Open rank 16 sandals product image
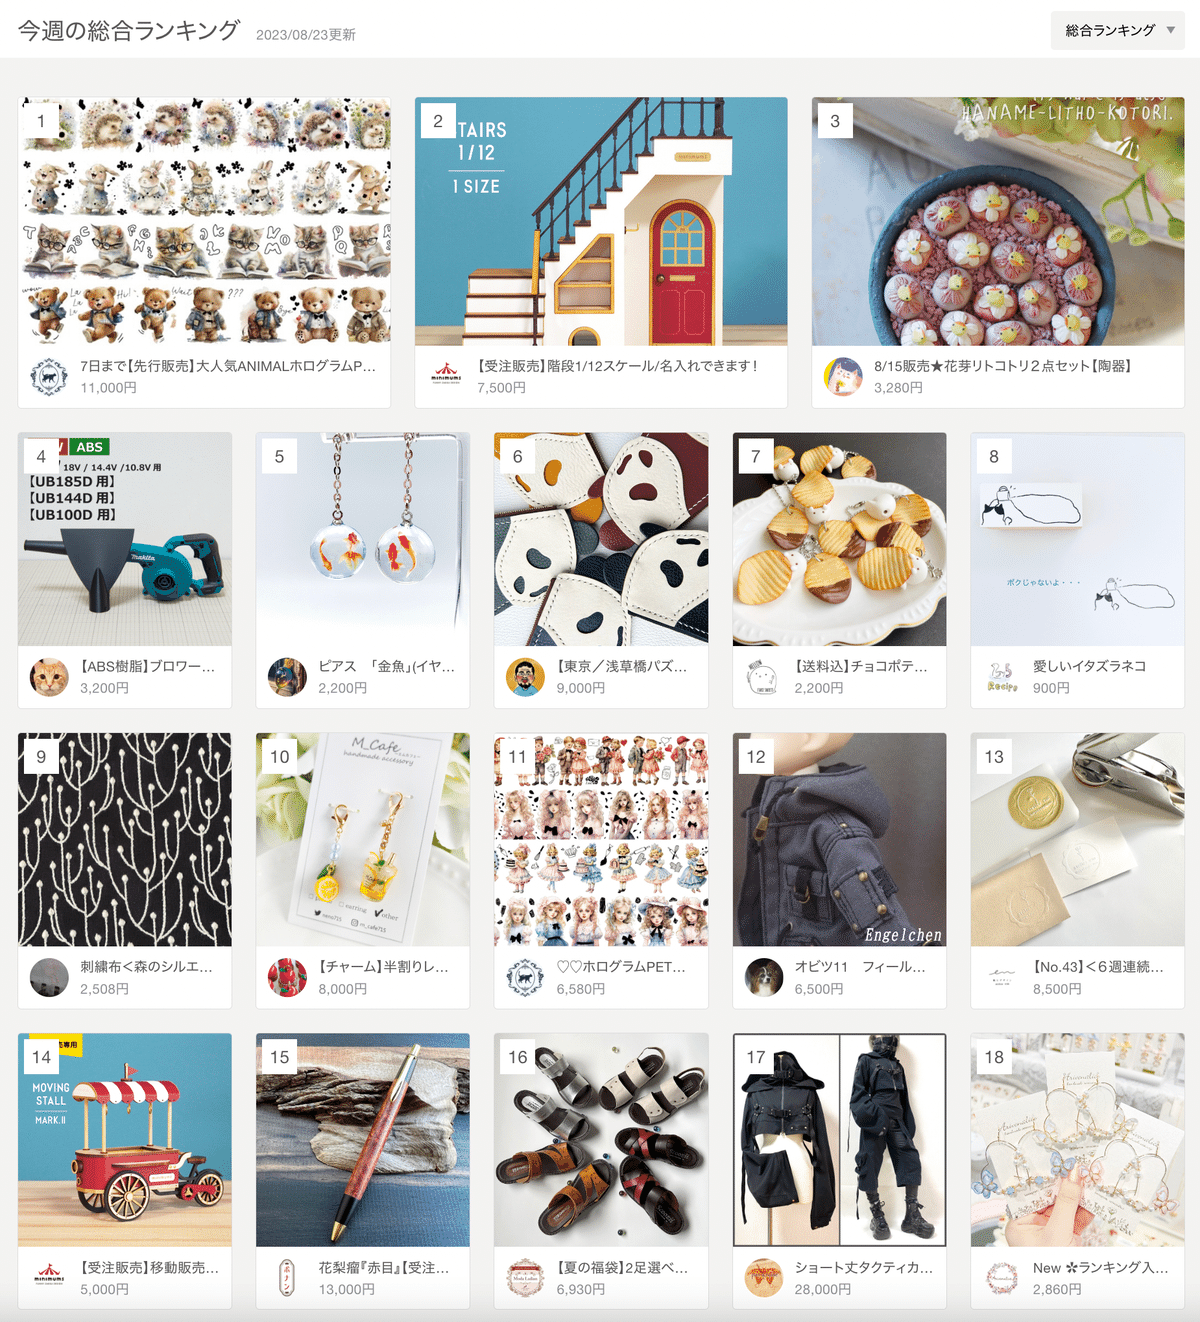Viewport: 1200px width, 1322px height. (x=601, y=1140)
